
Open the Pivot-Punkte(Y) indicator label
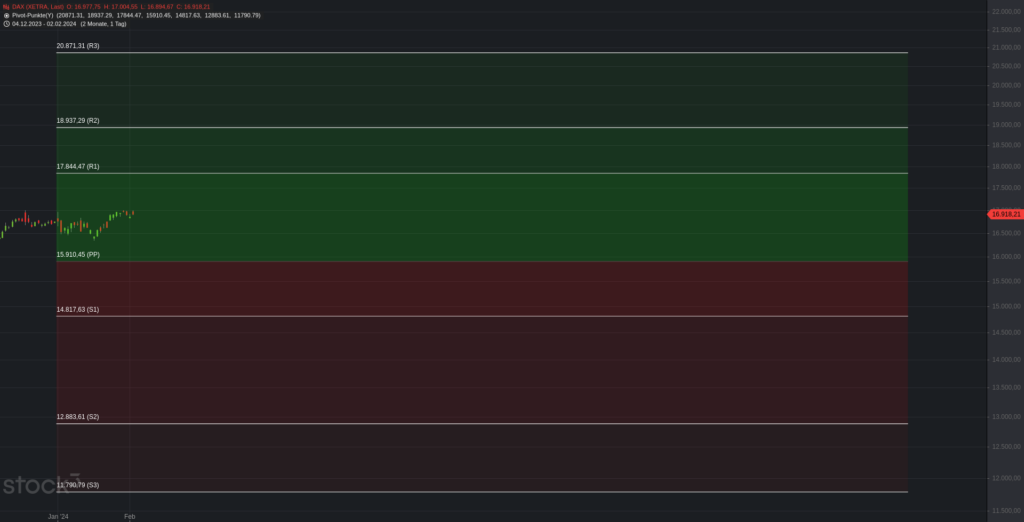(32, 15)
